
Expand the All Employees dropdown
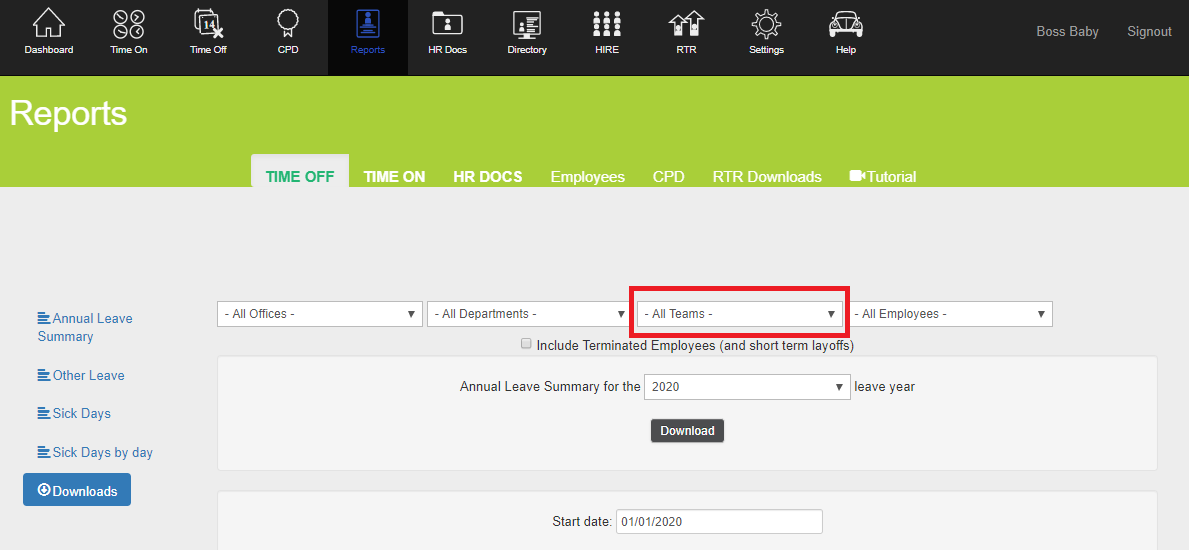(949, 314)
